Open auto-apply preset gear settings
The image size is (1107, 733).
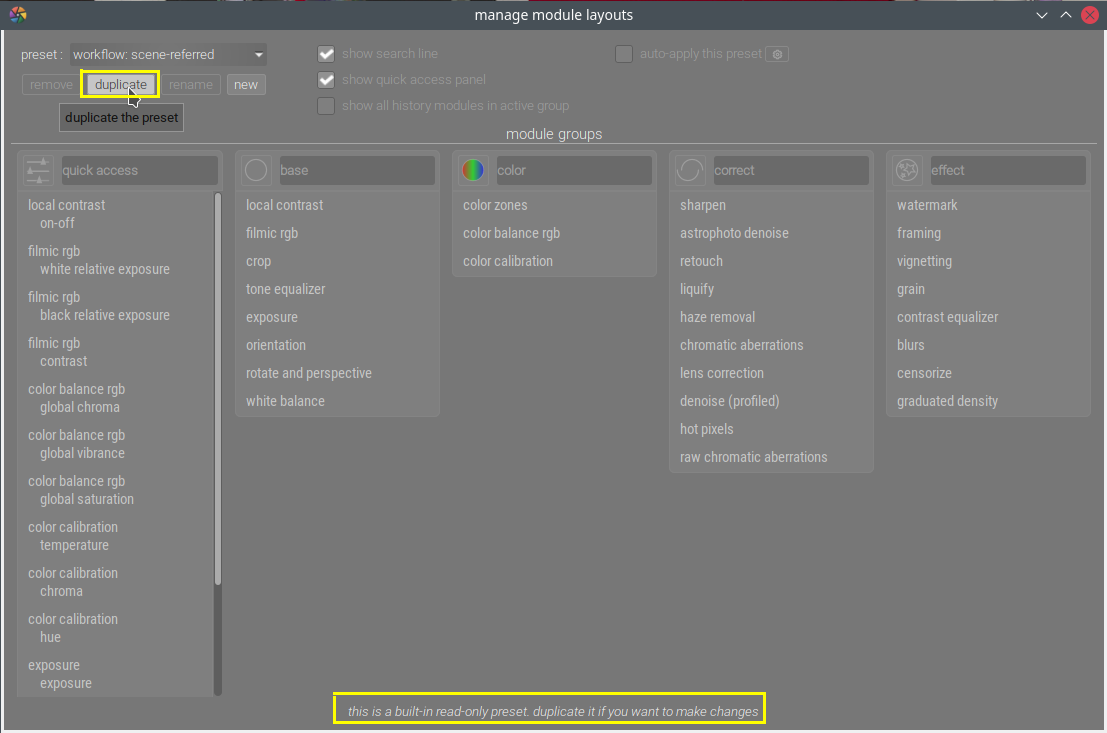[x=777, y=54]
